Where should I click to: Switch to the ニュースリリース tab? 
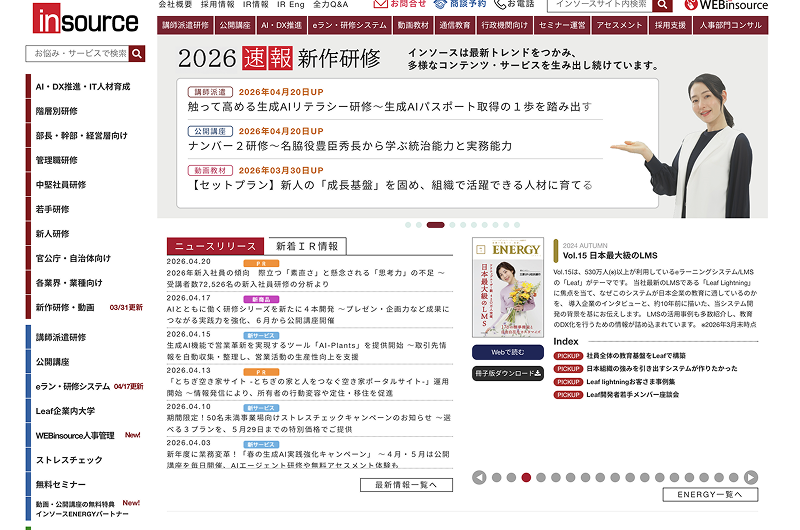pos(215,246)
